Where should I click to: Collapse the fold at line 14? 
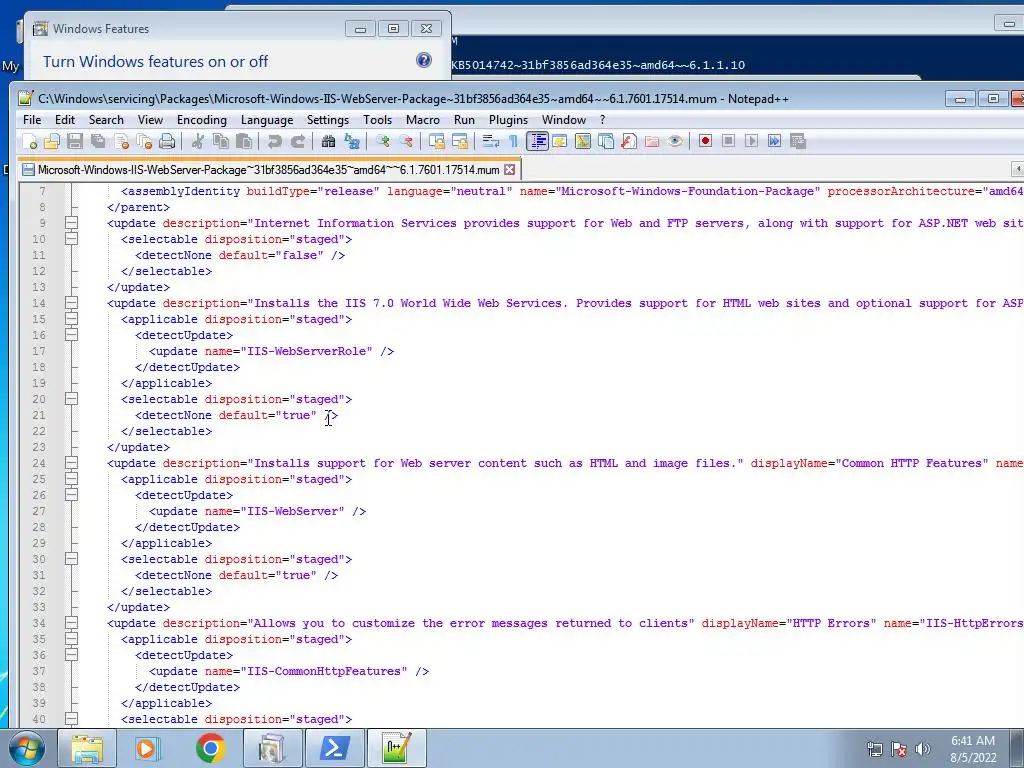(71, 303)
